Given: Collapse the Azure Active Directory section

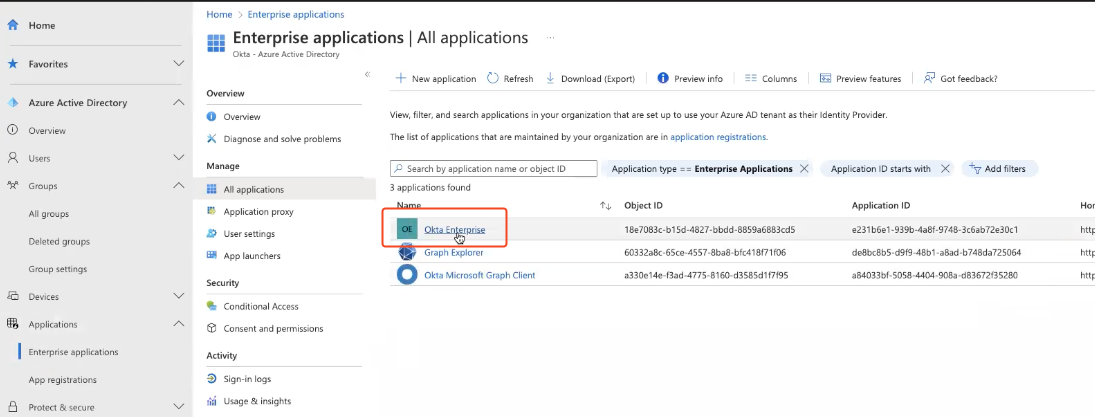Looking at the screenshot, I should click(x=178, y=103).
